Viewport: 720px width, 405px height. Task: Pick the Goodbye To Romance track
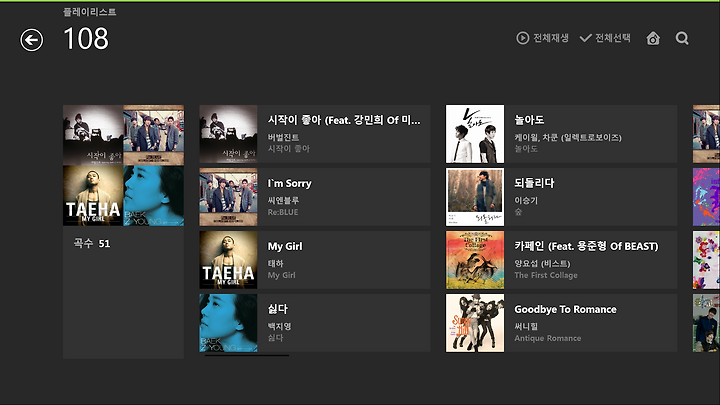pos(561,323)
